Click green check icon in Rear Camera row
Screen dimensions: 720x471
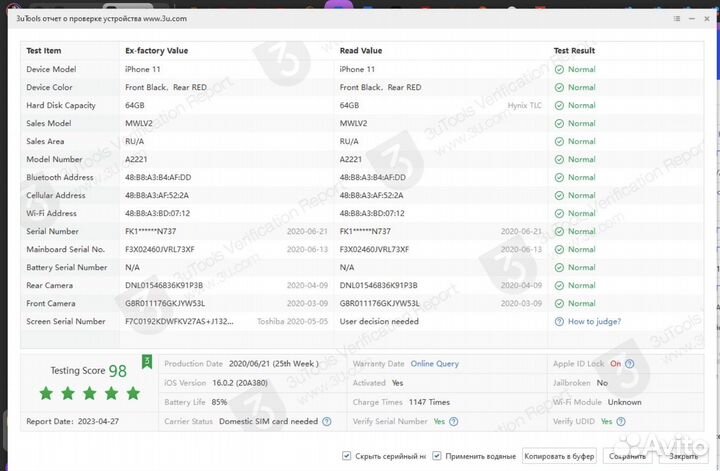[x=559, y=286]
